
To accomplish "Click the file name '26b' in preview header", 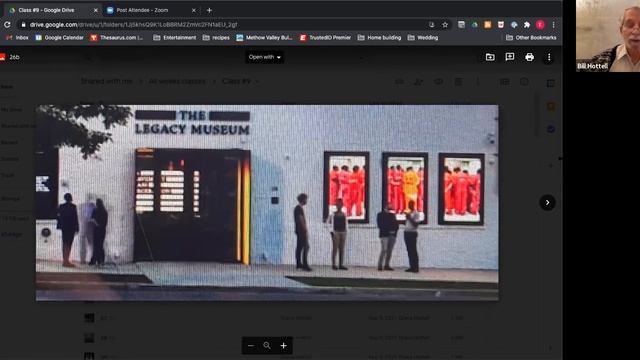I will pyautogui.click(x=14, y=57).
